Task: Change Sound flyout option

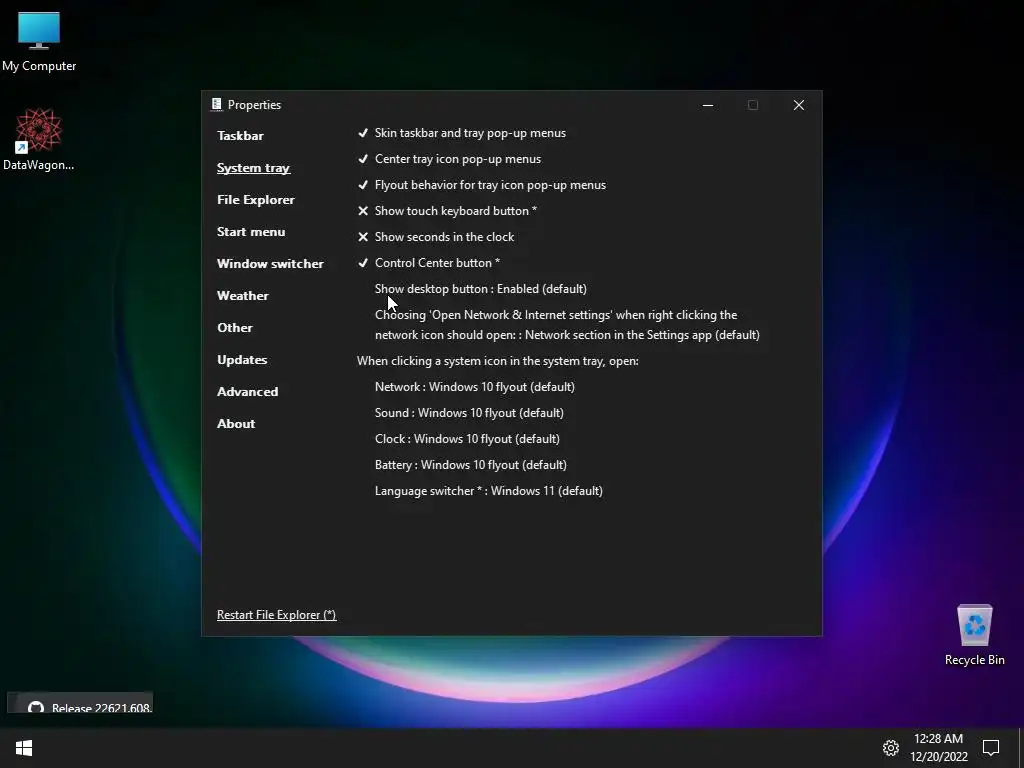Action: pos(469,413)
